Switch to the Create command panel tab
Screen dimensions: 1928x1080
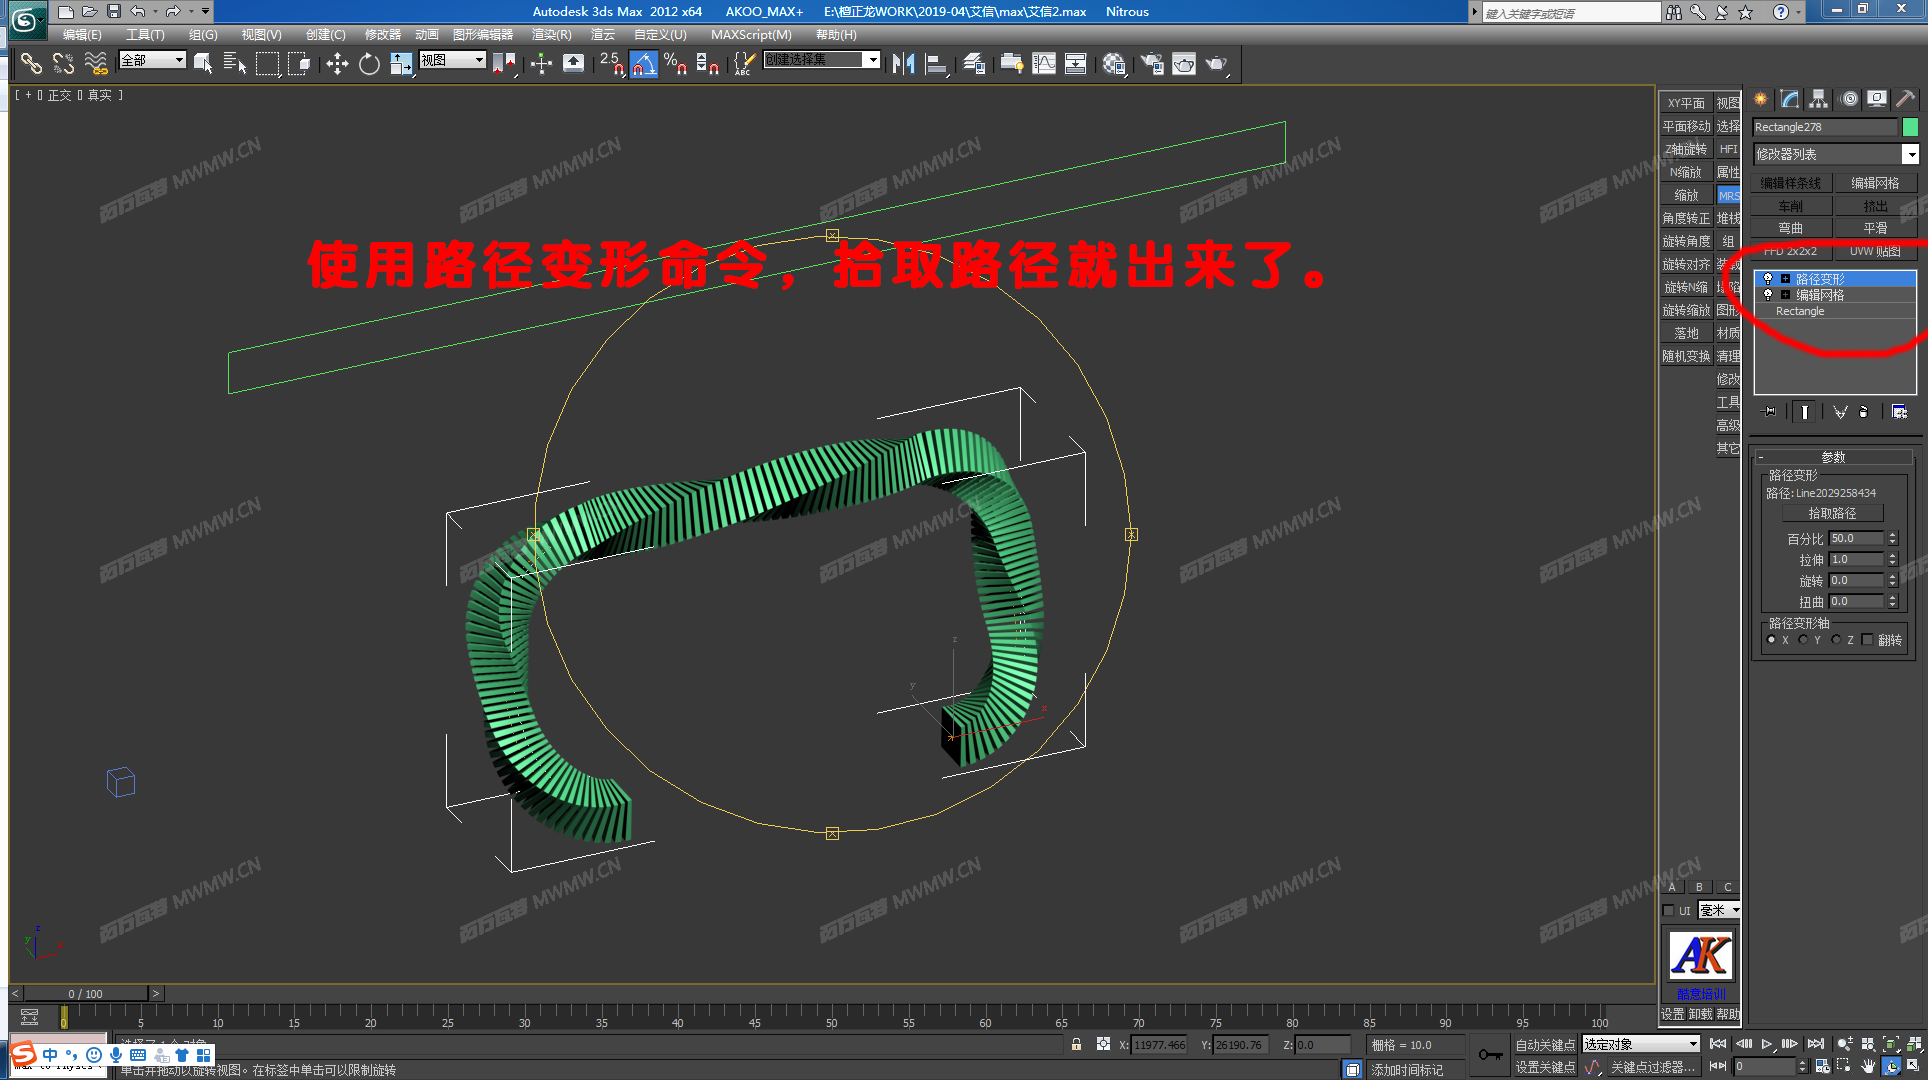tap(1761, 98)
